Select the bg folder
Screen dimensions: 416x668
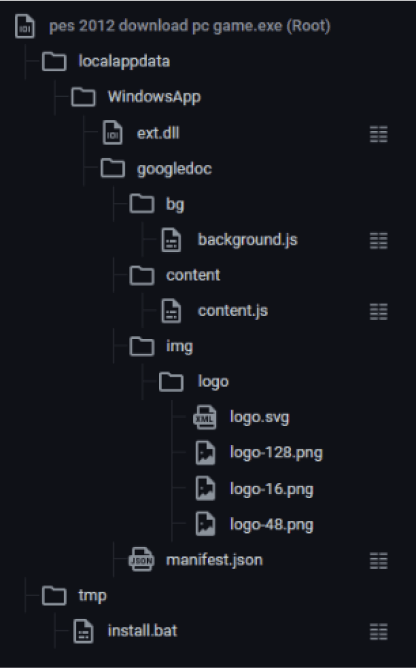click(175, 204)
